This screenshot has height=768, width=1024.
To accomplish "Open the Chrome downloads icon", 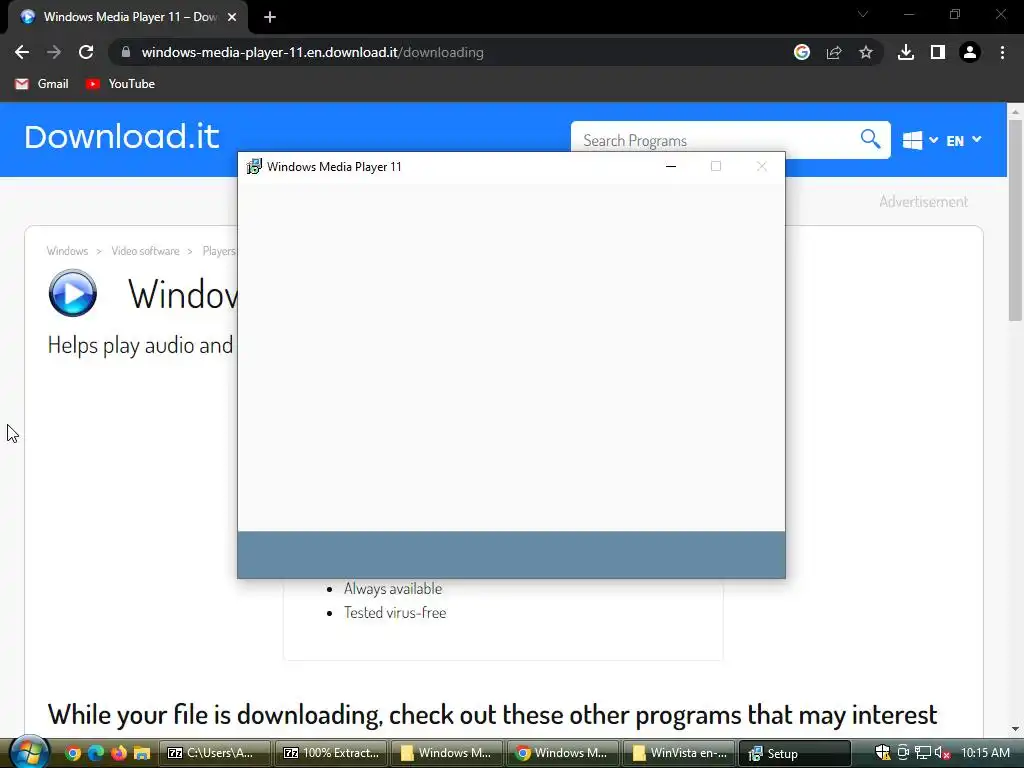I will coord(906,52).
